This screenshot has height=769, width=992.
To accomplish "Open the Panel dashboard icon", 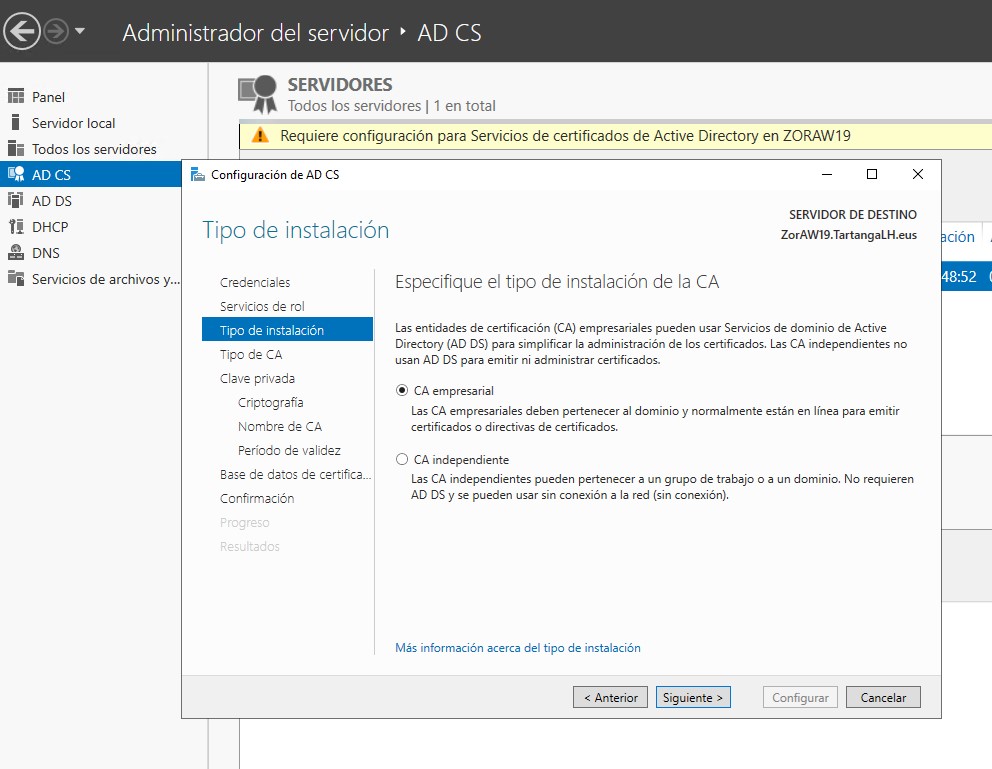I will point(16,96).
